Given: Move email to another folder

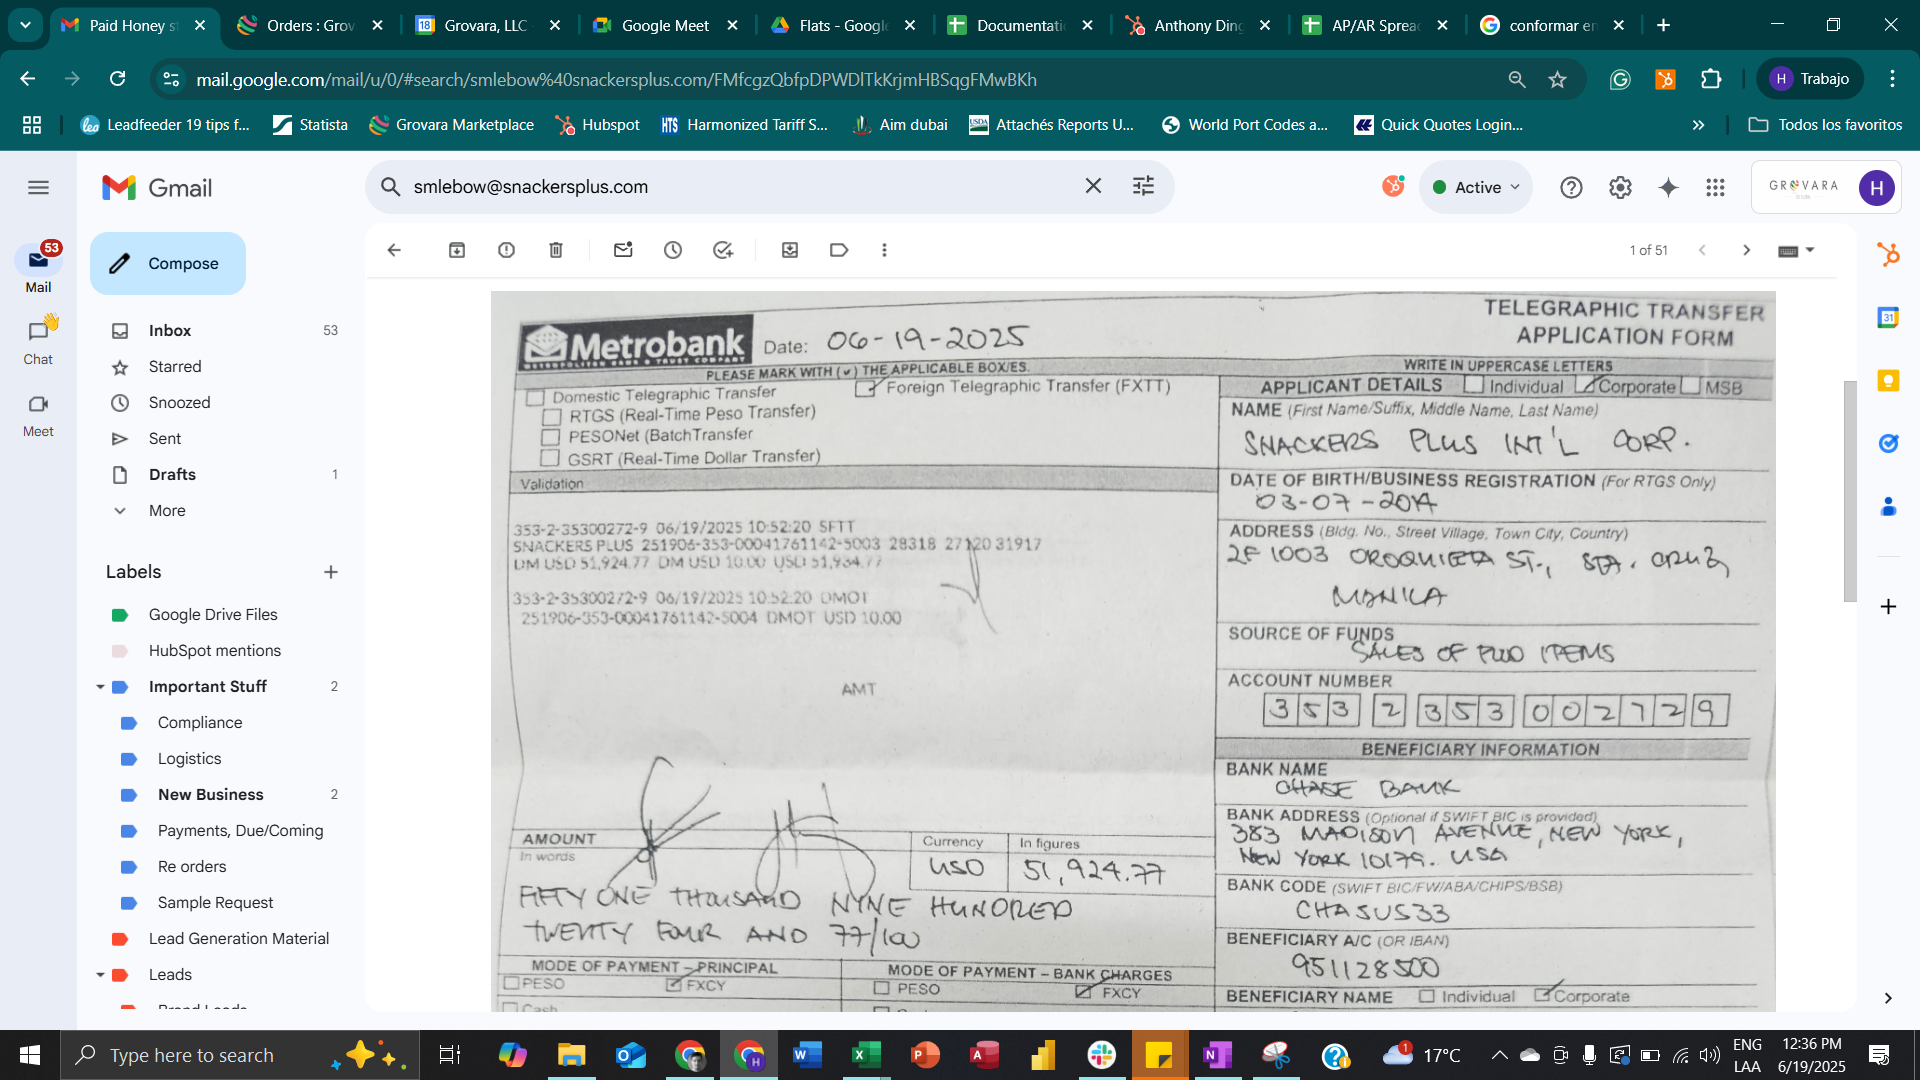Looking at the screenshot, I should pos(790,250).
